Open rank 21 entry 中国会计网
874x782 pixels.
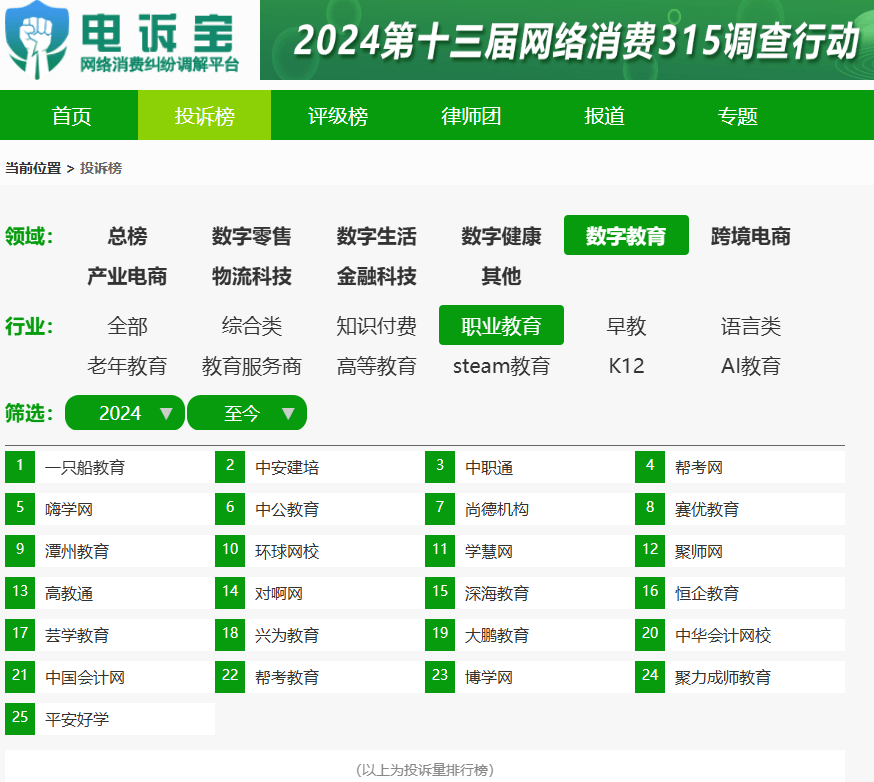110,677
